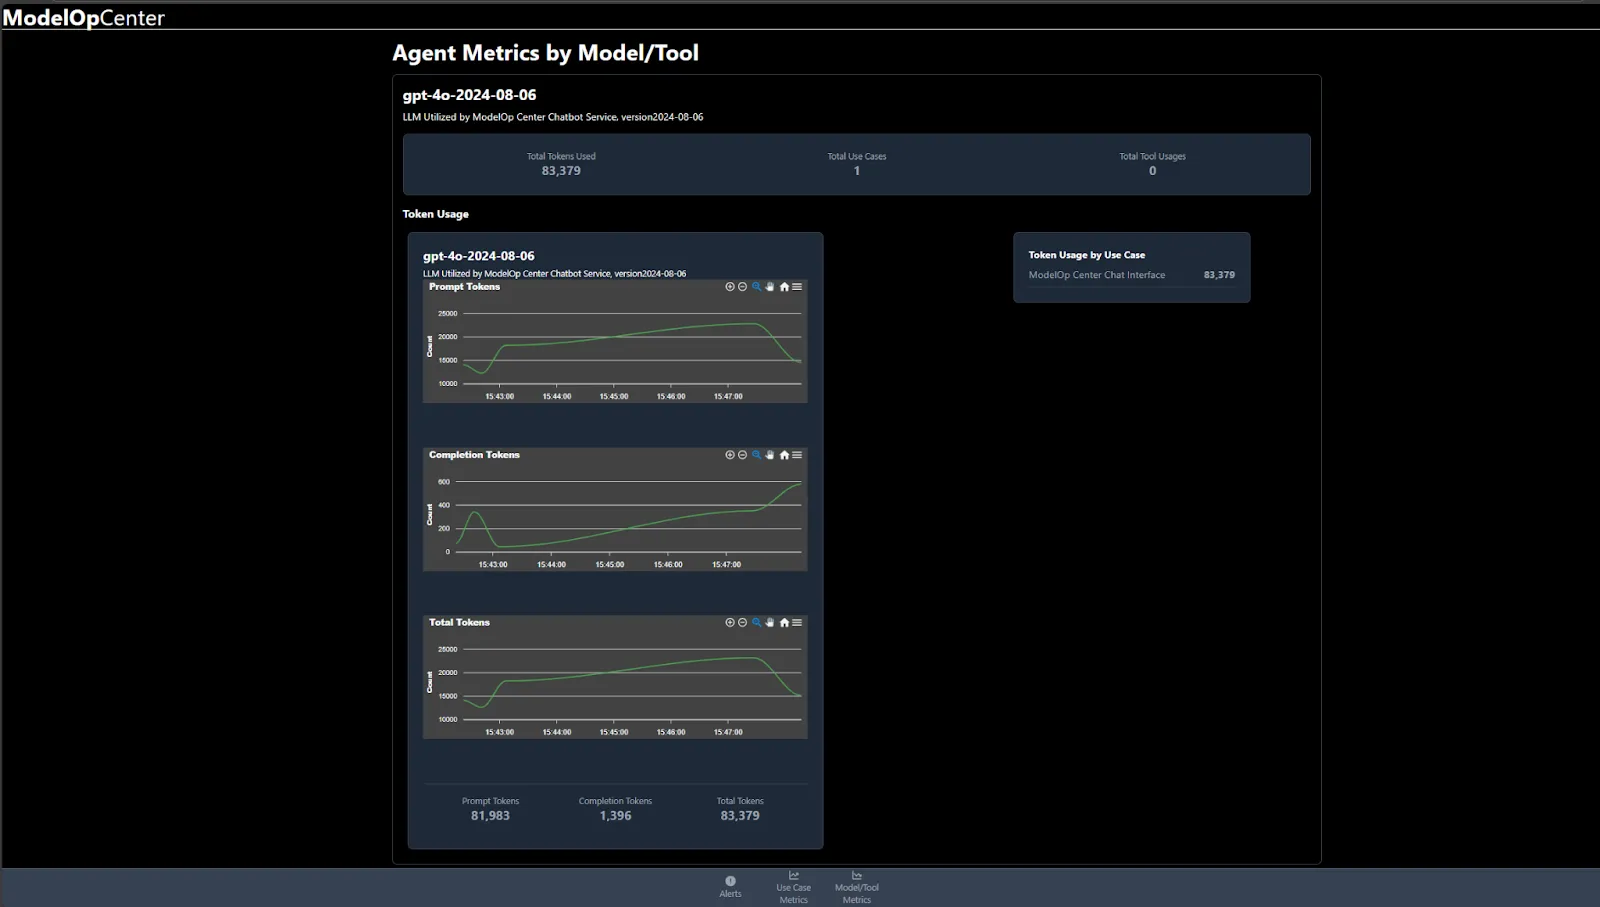Go to the Alerts tab
The image size is (1600, 907).
(x=730, y=887)
